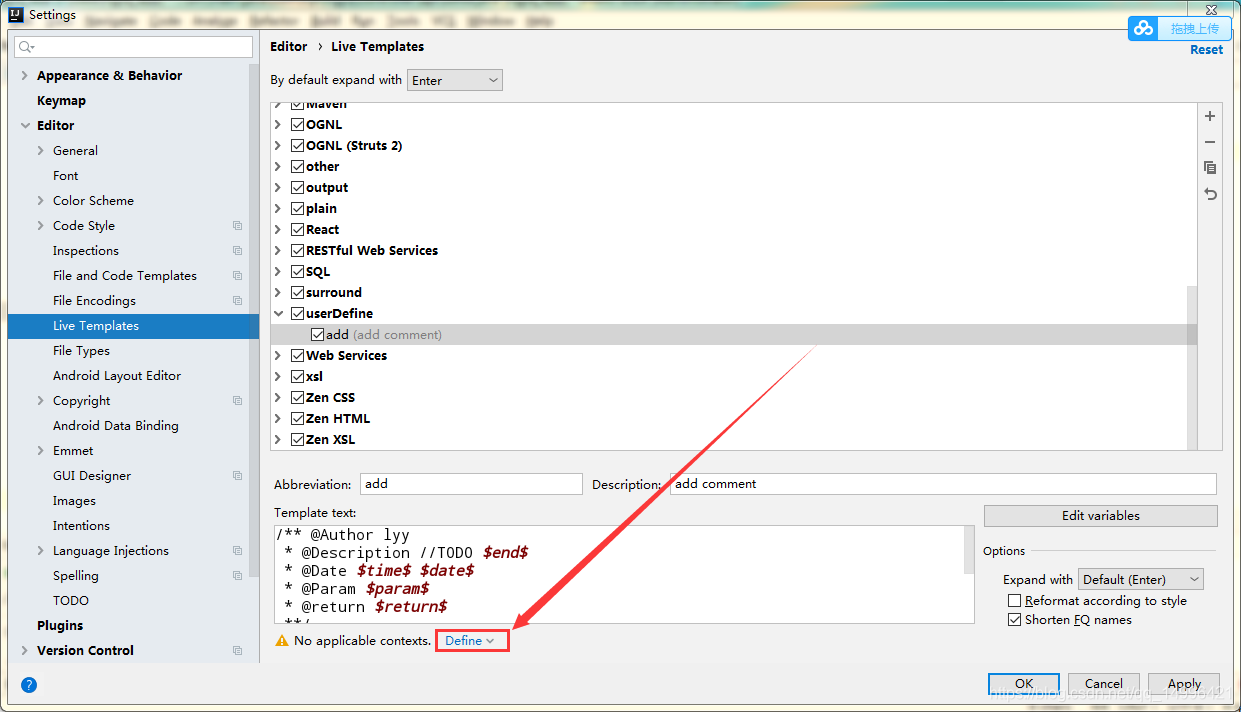Enable Reformat according to style
The height and width of the screenshot is (712, 1241).
coord(1015,601)
